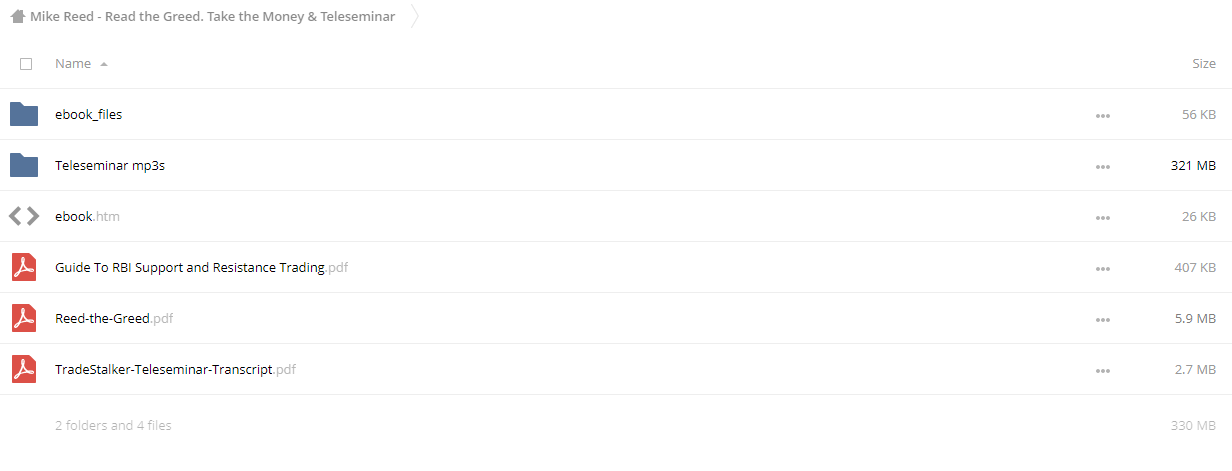Click the code icon for ebook.htm
This screenshot has height=471, width=1232.
(x=24, y=216)
